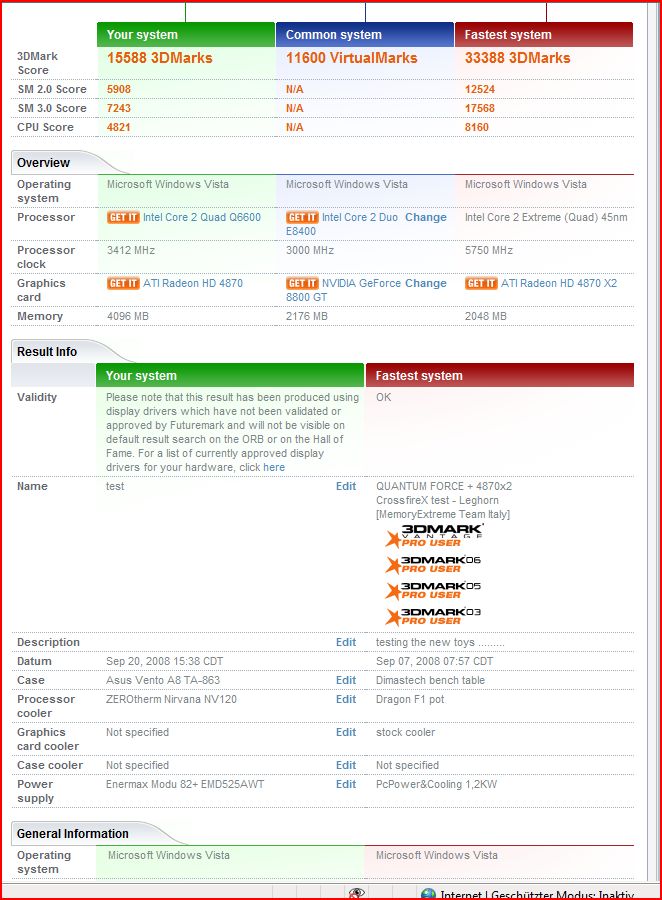Screen dimensions: 662x900
Task: Click the top 'Fastest system' red header
Action: 544,34
